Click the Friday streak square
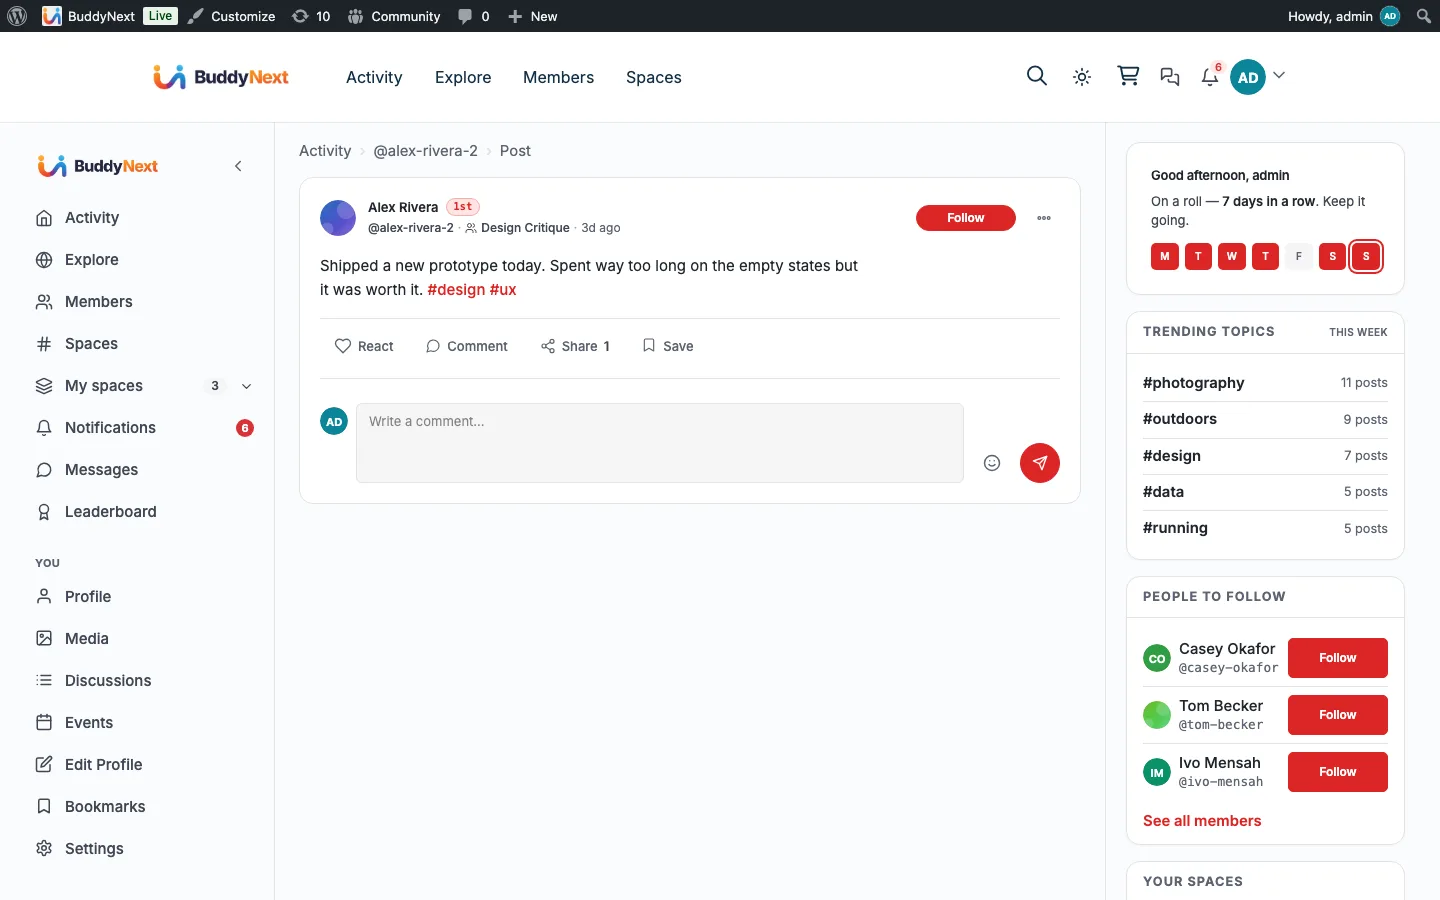1440x900 pixels. click(x=1299, y=256)
